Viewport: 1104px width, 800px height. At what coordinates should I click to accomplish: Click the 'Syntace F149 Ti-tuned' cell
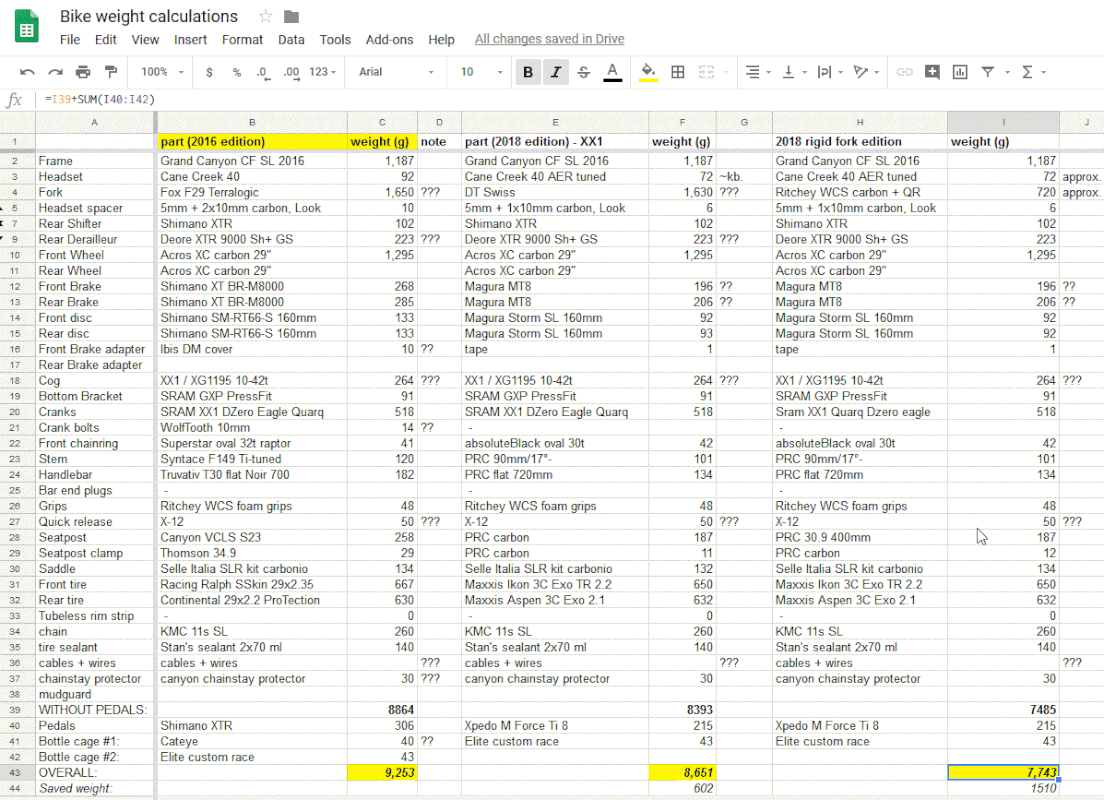click(252, 459)
